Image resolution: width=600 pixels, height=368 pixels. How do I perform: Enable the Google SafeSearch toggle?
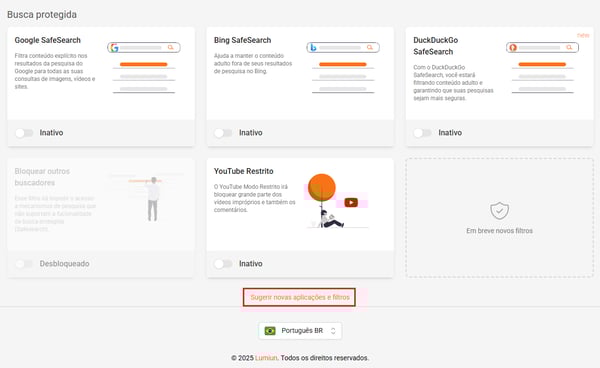coord(24,133)
